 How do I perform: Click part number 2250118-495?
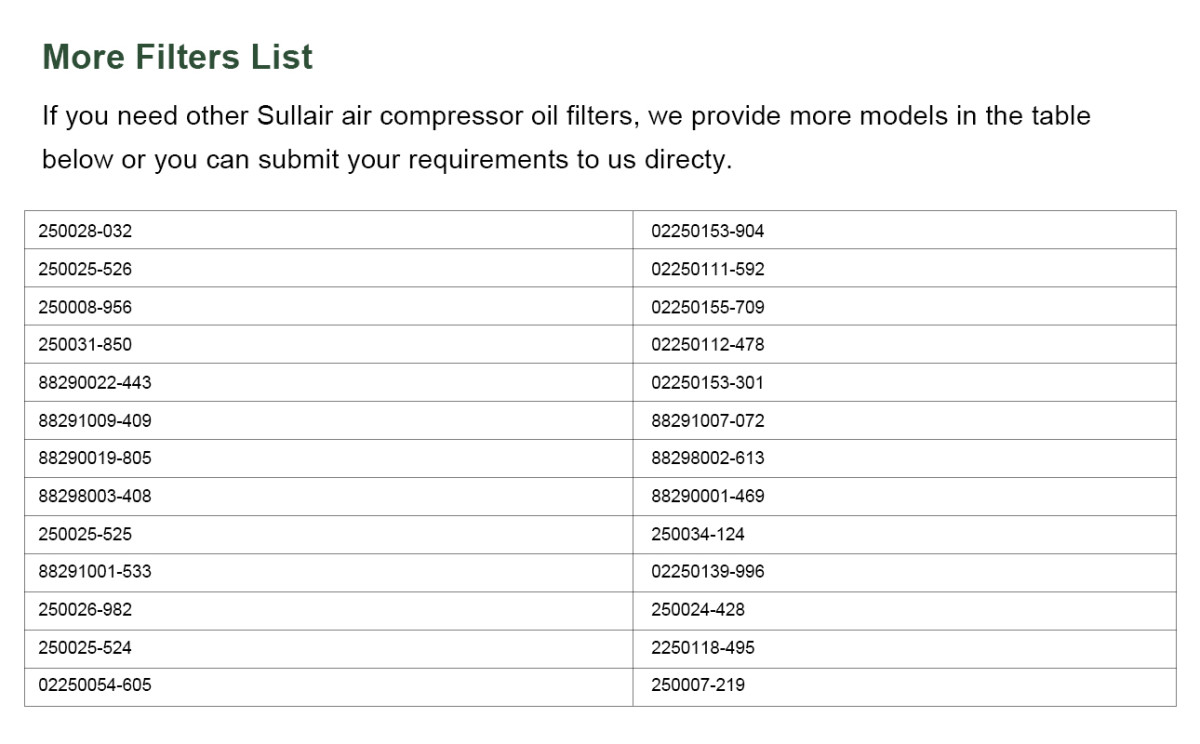tap(703, 647)
